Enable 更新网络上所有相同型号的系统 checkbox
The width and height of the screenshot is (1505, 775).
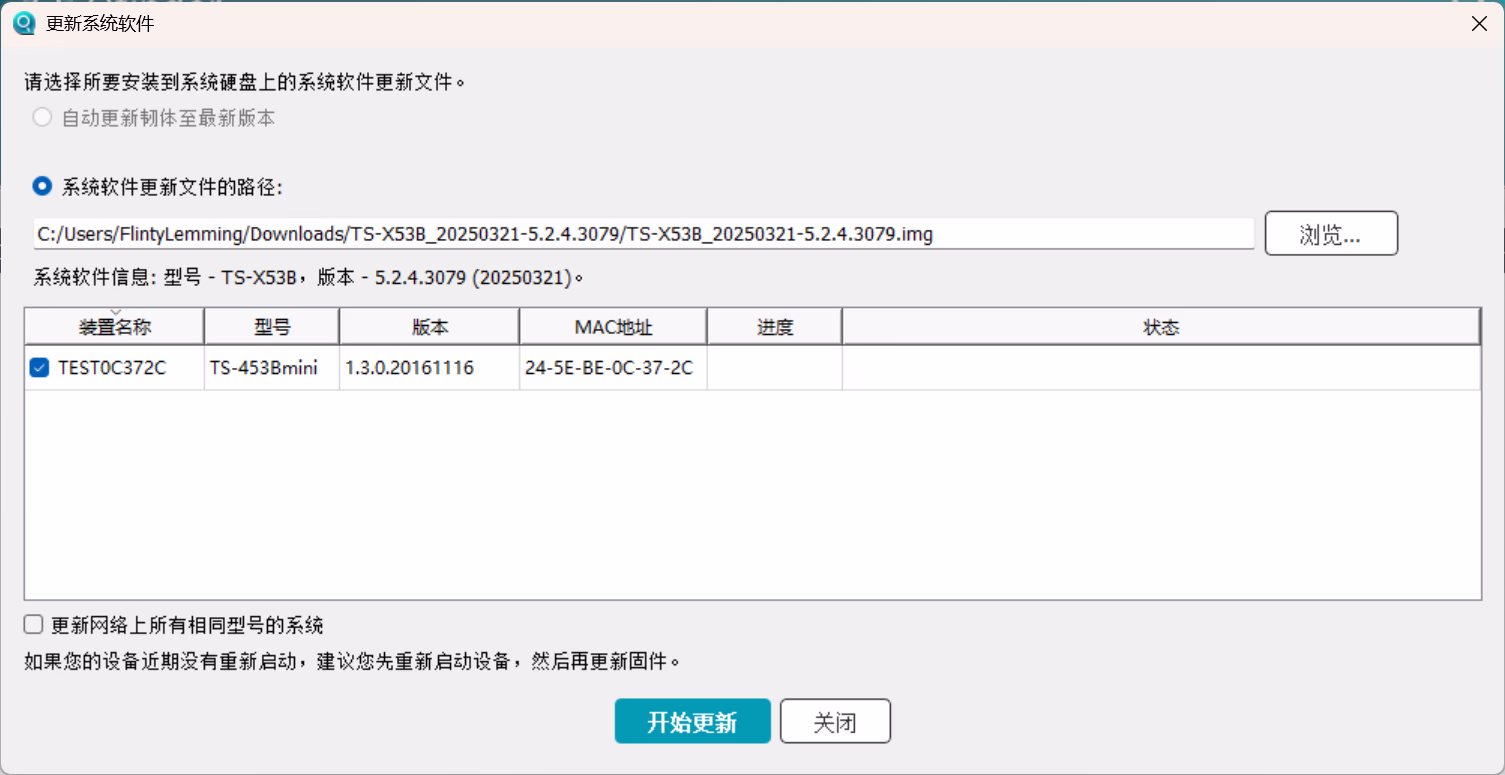34,625
